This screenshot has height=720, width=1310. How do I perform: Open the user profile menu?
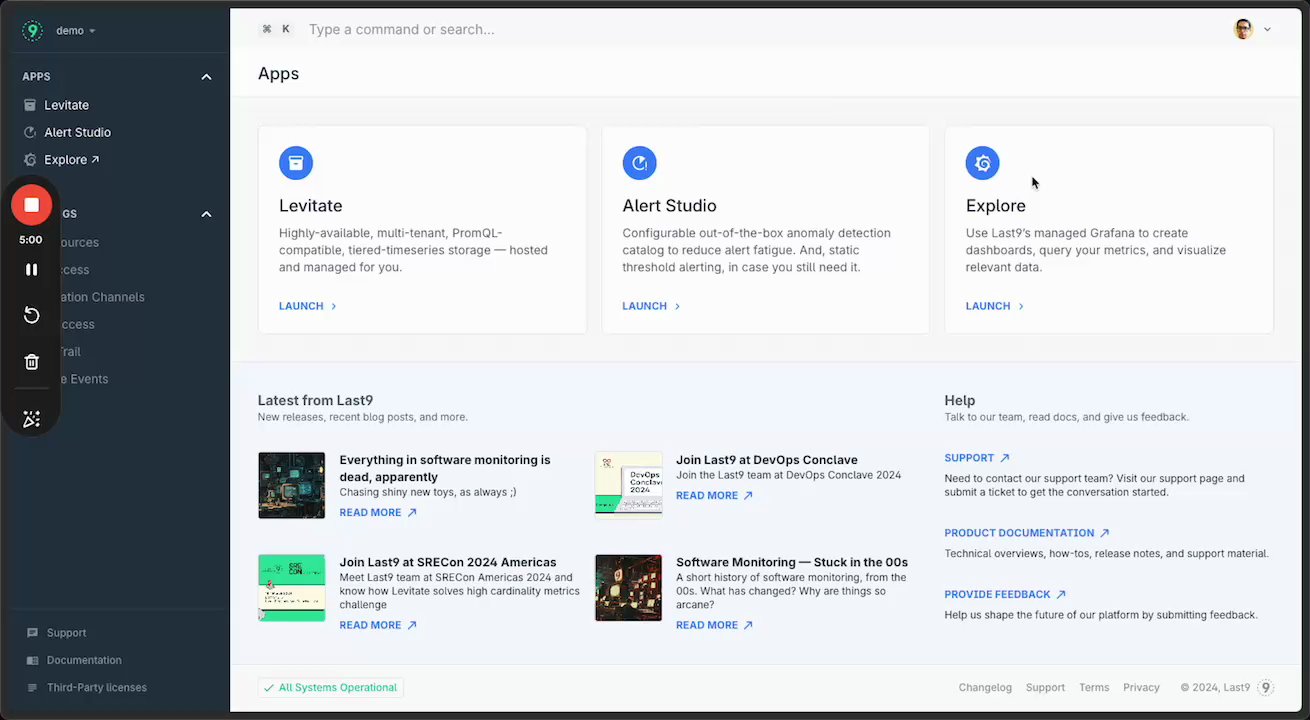(x=1251, y=29)
